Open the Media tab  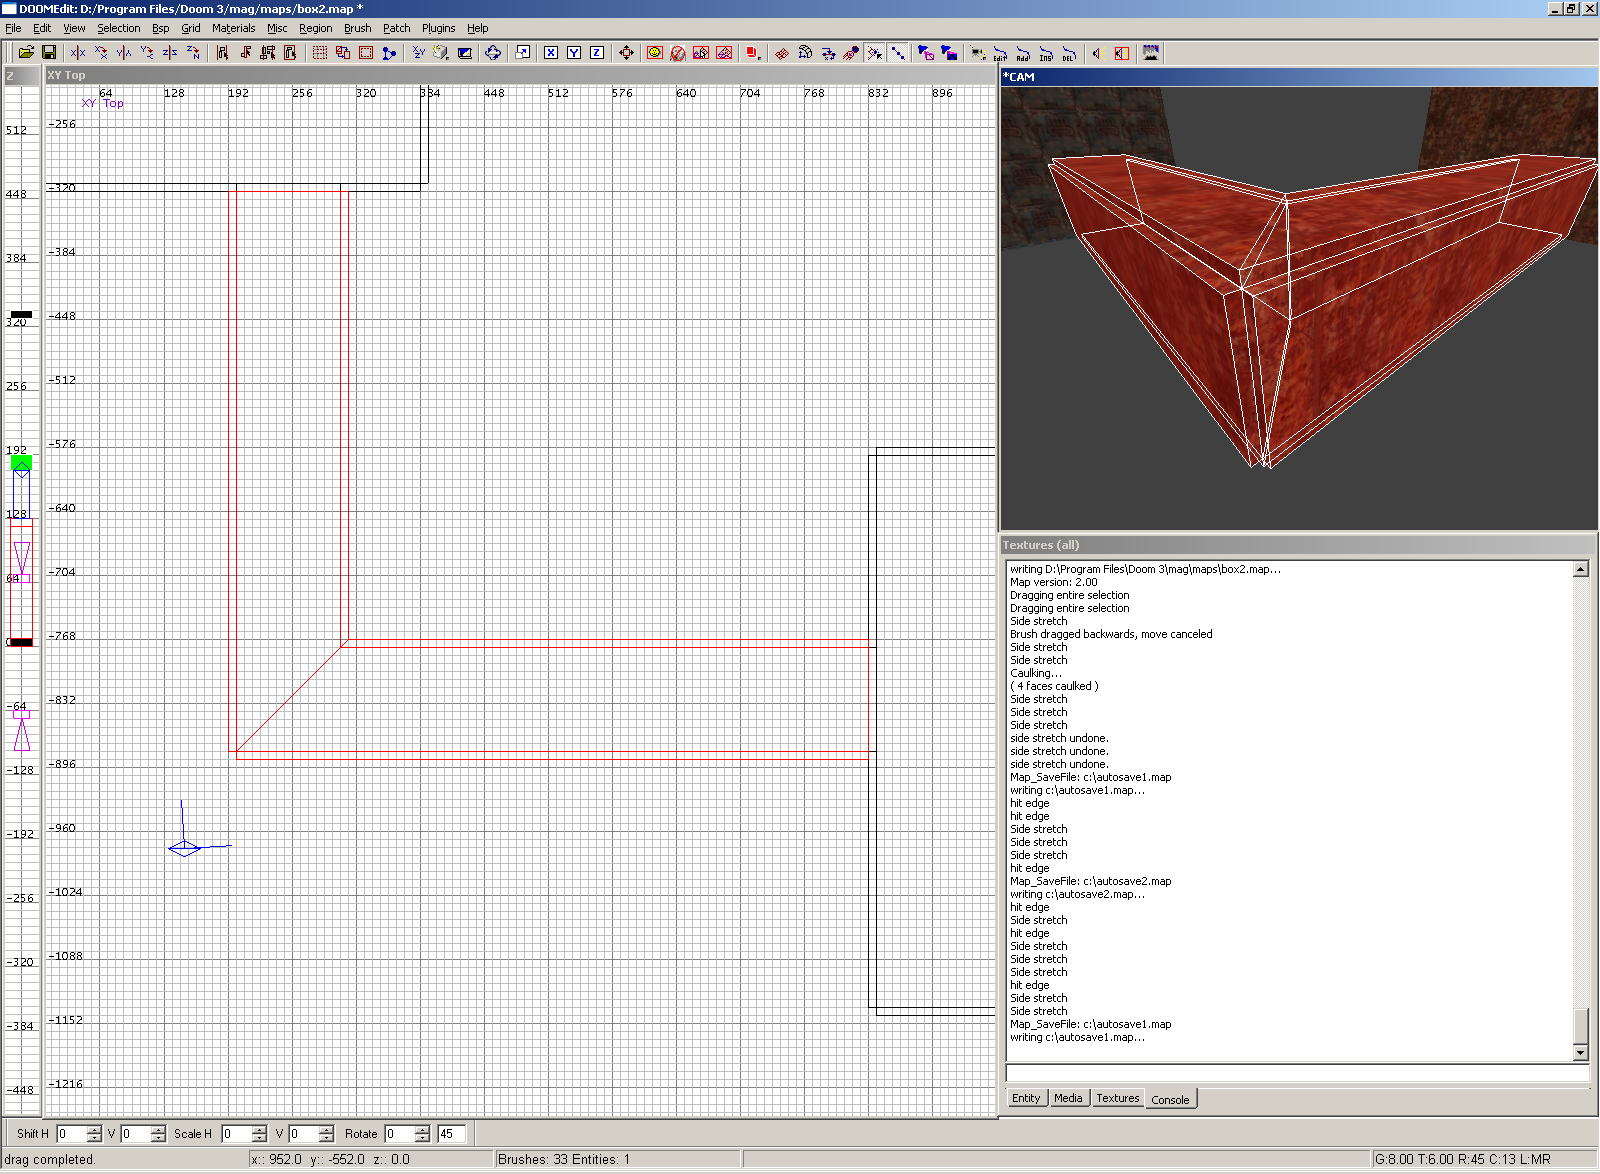click(x=1068, y=1098)
